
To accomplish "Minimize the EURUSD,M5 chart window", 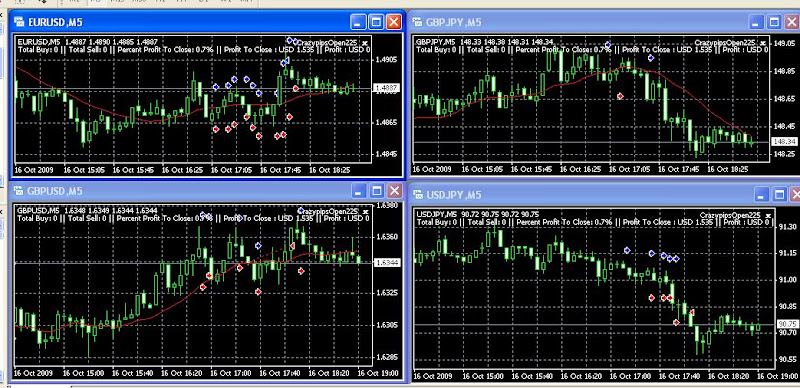I will click(x=359, y=22).
